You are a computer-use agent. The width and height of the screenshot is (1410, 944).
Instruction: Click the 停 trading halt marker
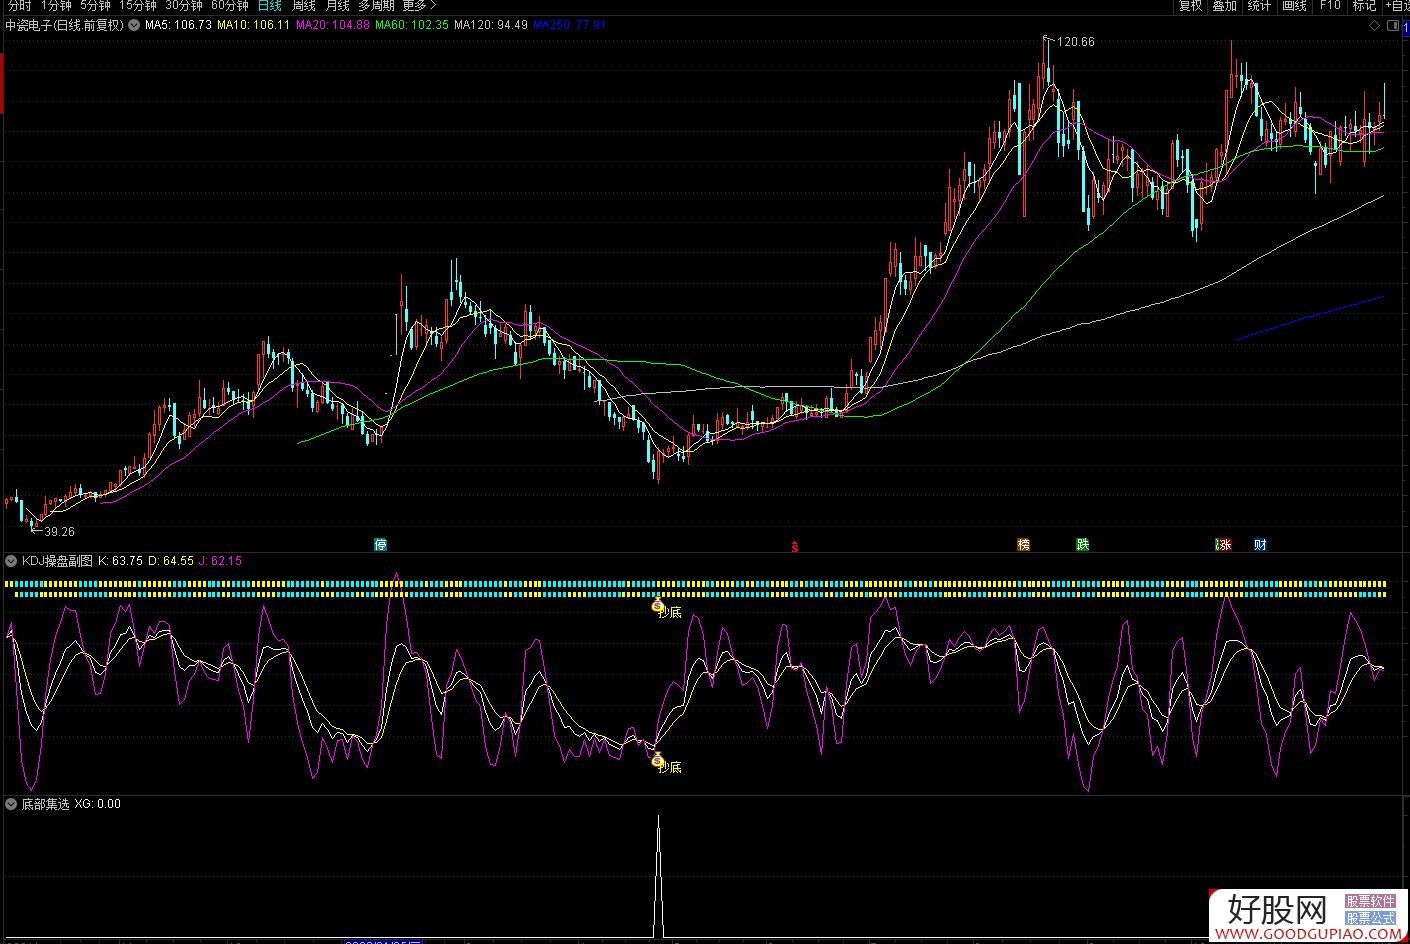tap(380, 545)
